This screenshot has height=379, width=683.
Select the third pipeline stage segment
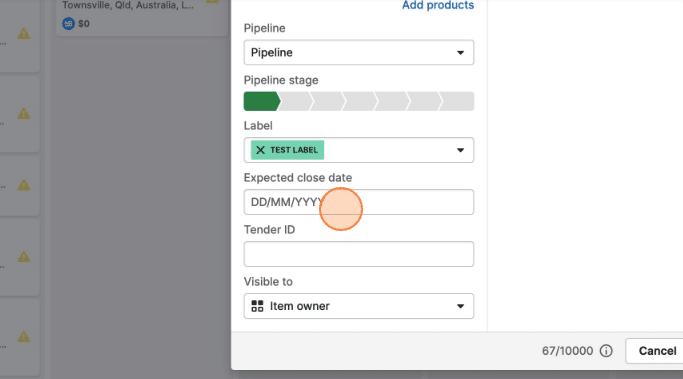click(x=328, y=101)
